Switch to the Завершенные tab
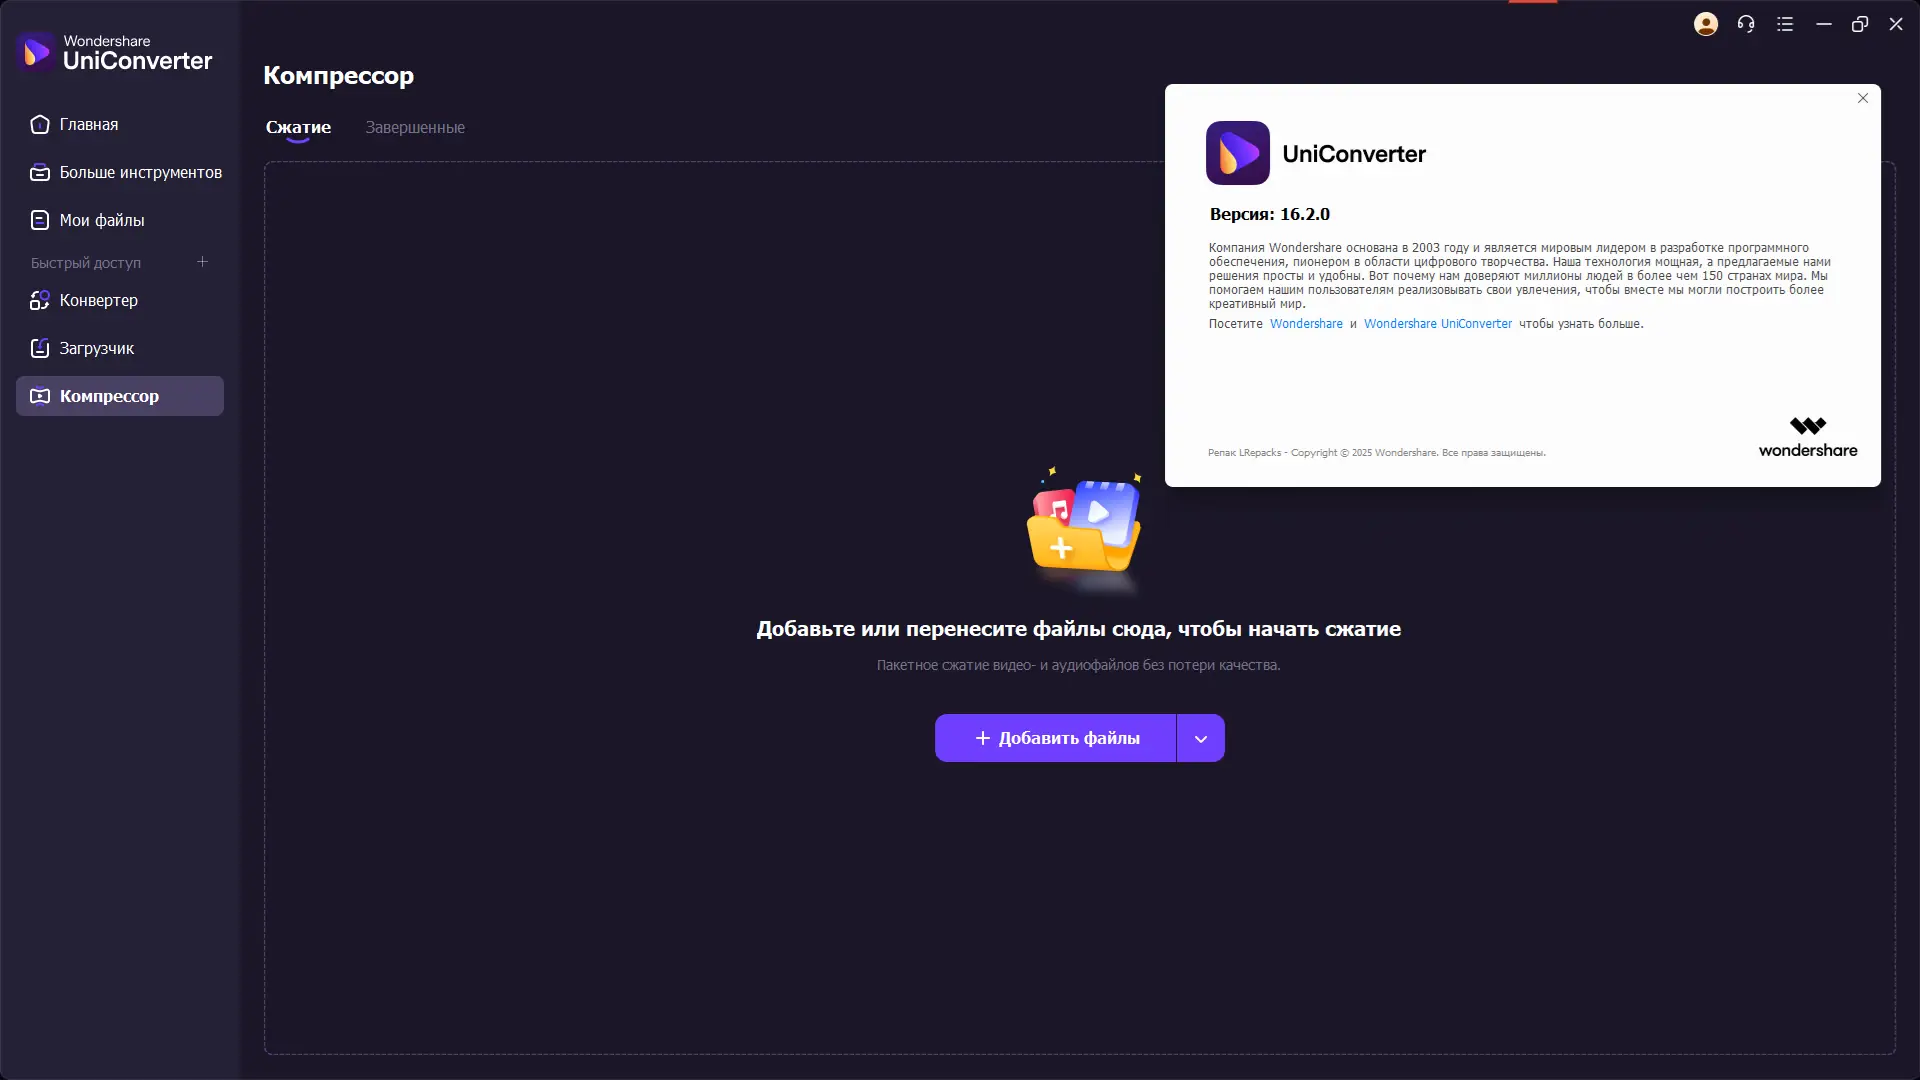Image resolution: width=1920 pixels, height=1080 pixels. [415, 128]
